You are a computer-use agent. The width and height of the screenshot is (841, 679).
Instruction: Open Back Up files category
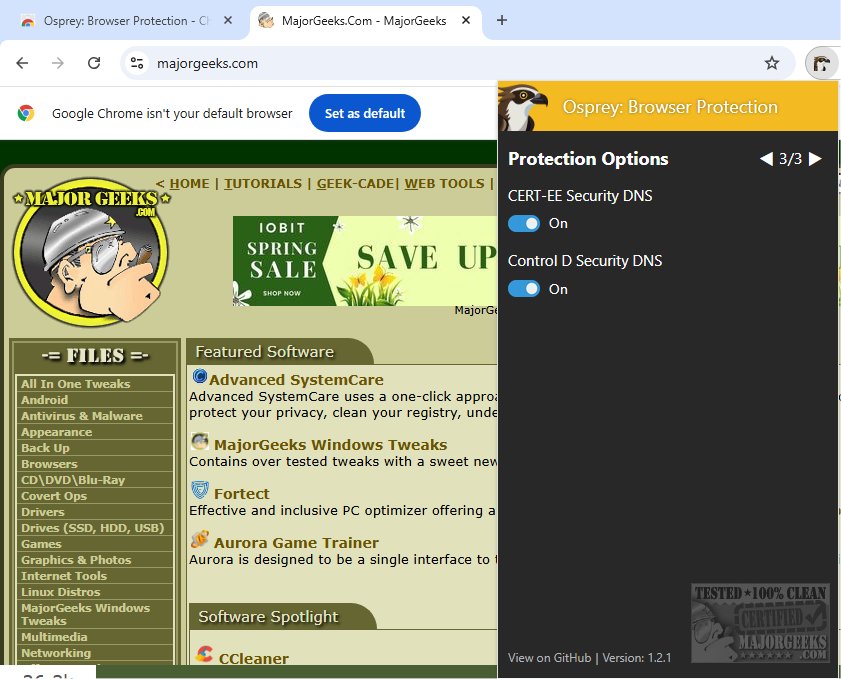pos(45,448)
